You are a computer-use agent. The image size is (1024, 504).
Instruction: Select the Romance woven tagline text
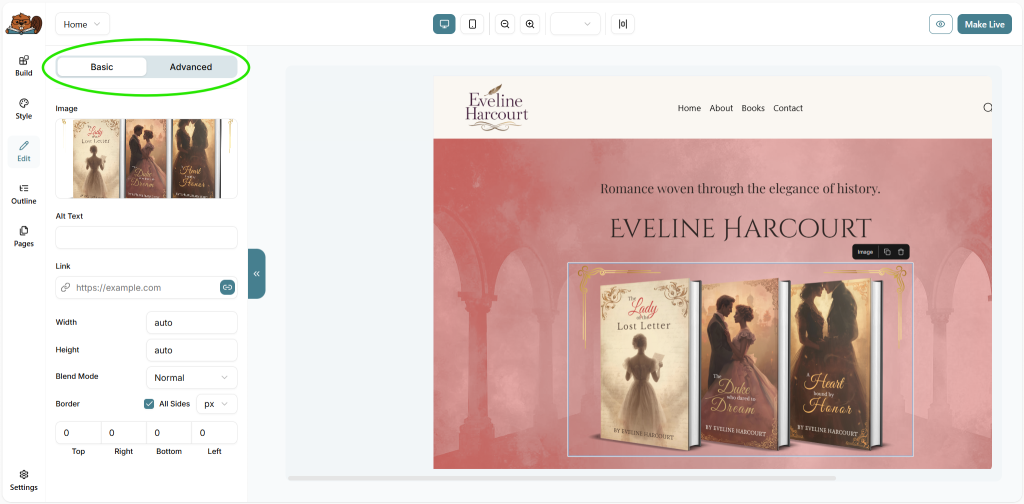(740, 189)
